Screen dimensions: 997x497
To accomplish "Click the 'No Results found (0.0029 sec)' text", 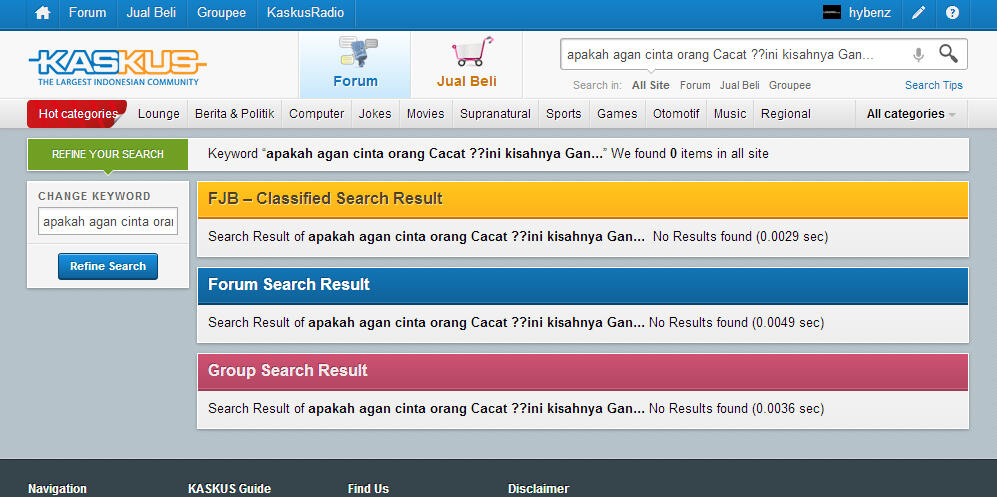I will (740, 237).
